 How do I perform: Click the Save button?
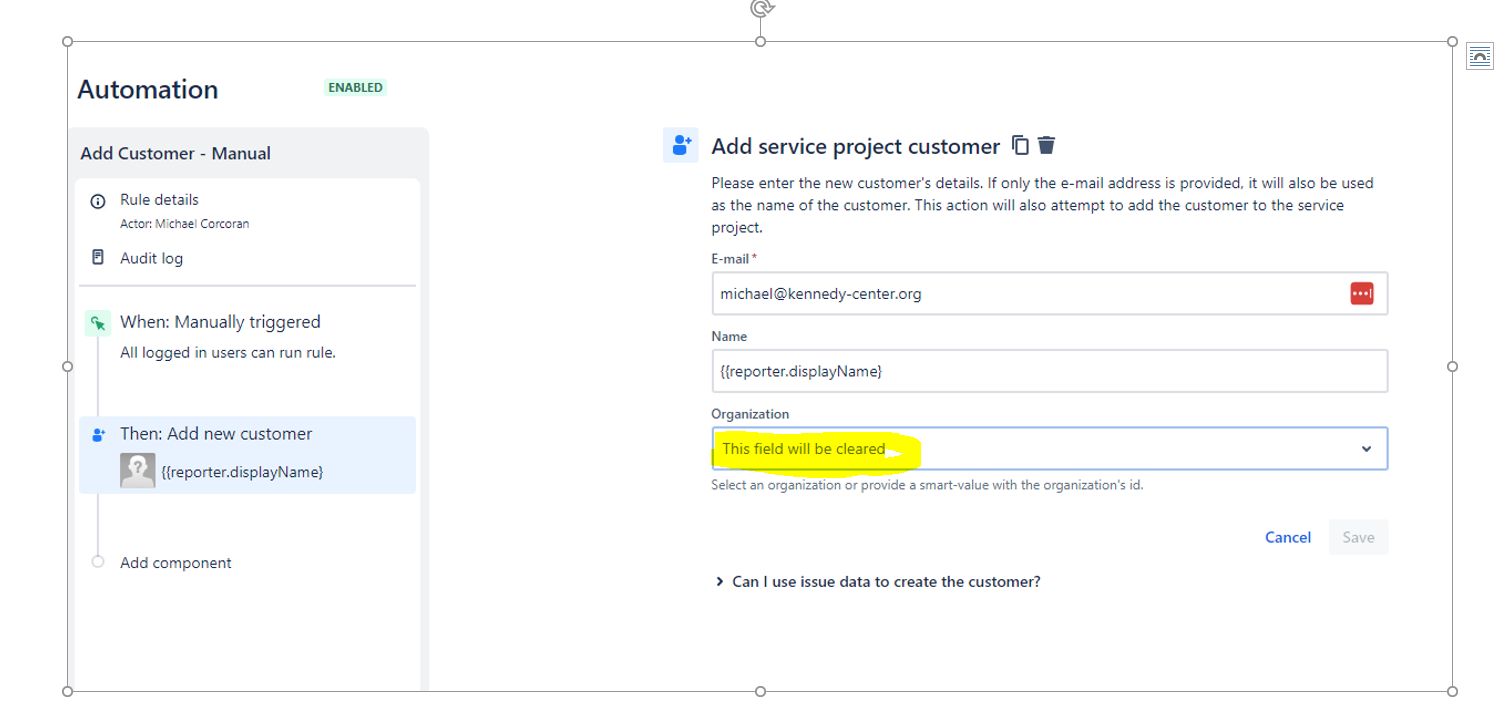[x=1358, y=537]
